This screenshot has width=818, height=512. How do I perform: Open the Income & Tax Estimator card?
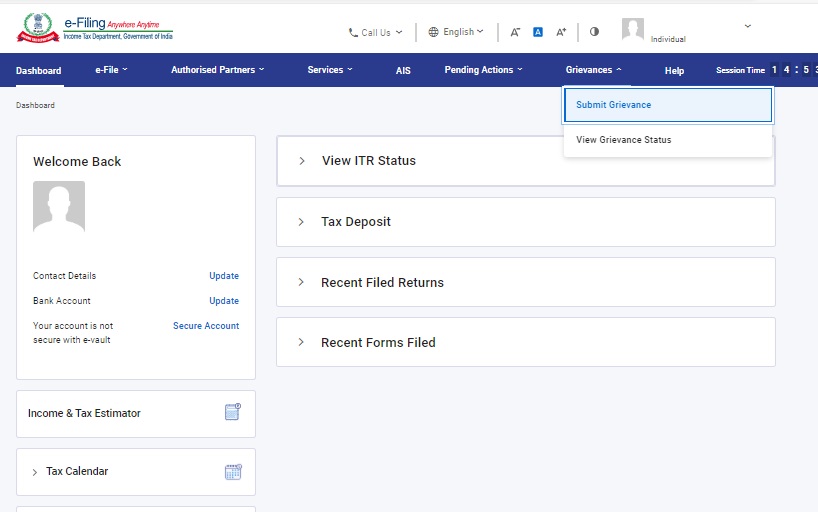136,413
